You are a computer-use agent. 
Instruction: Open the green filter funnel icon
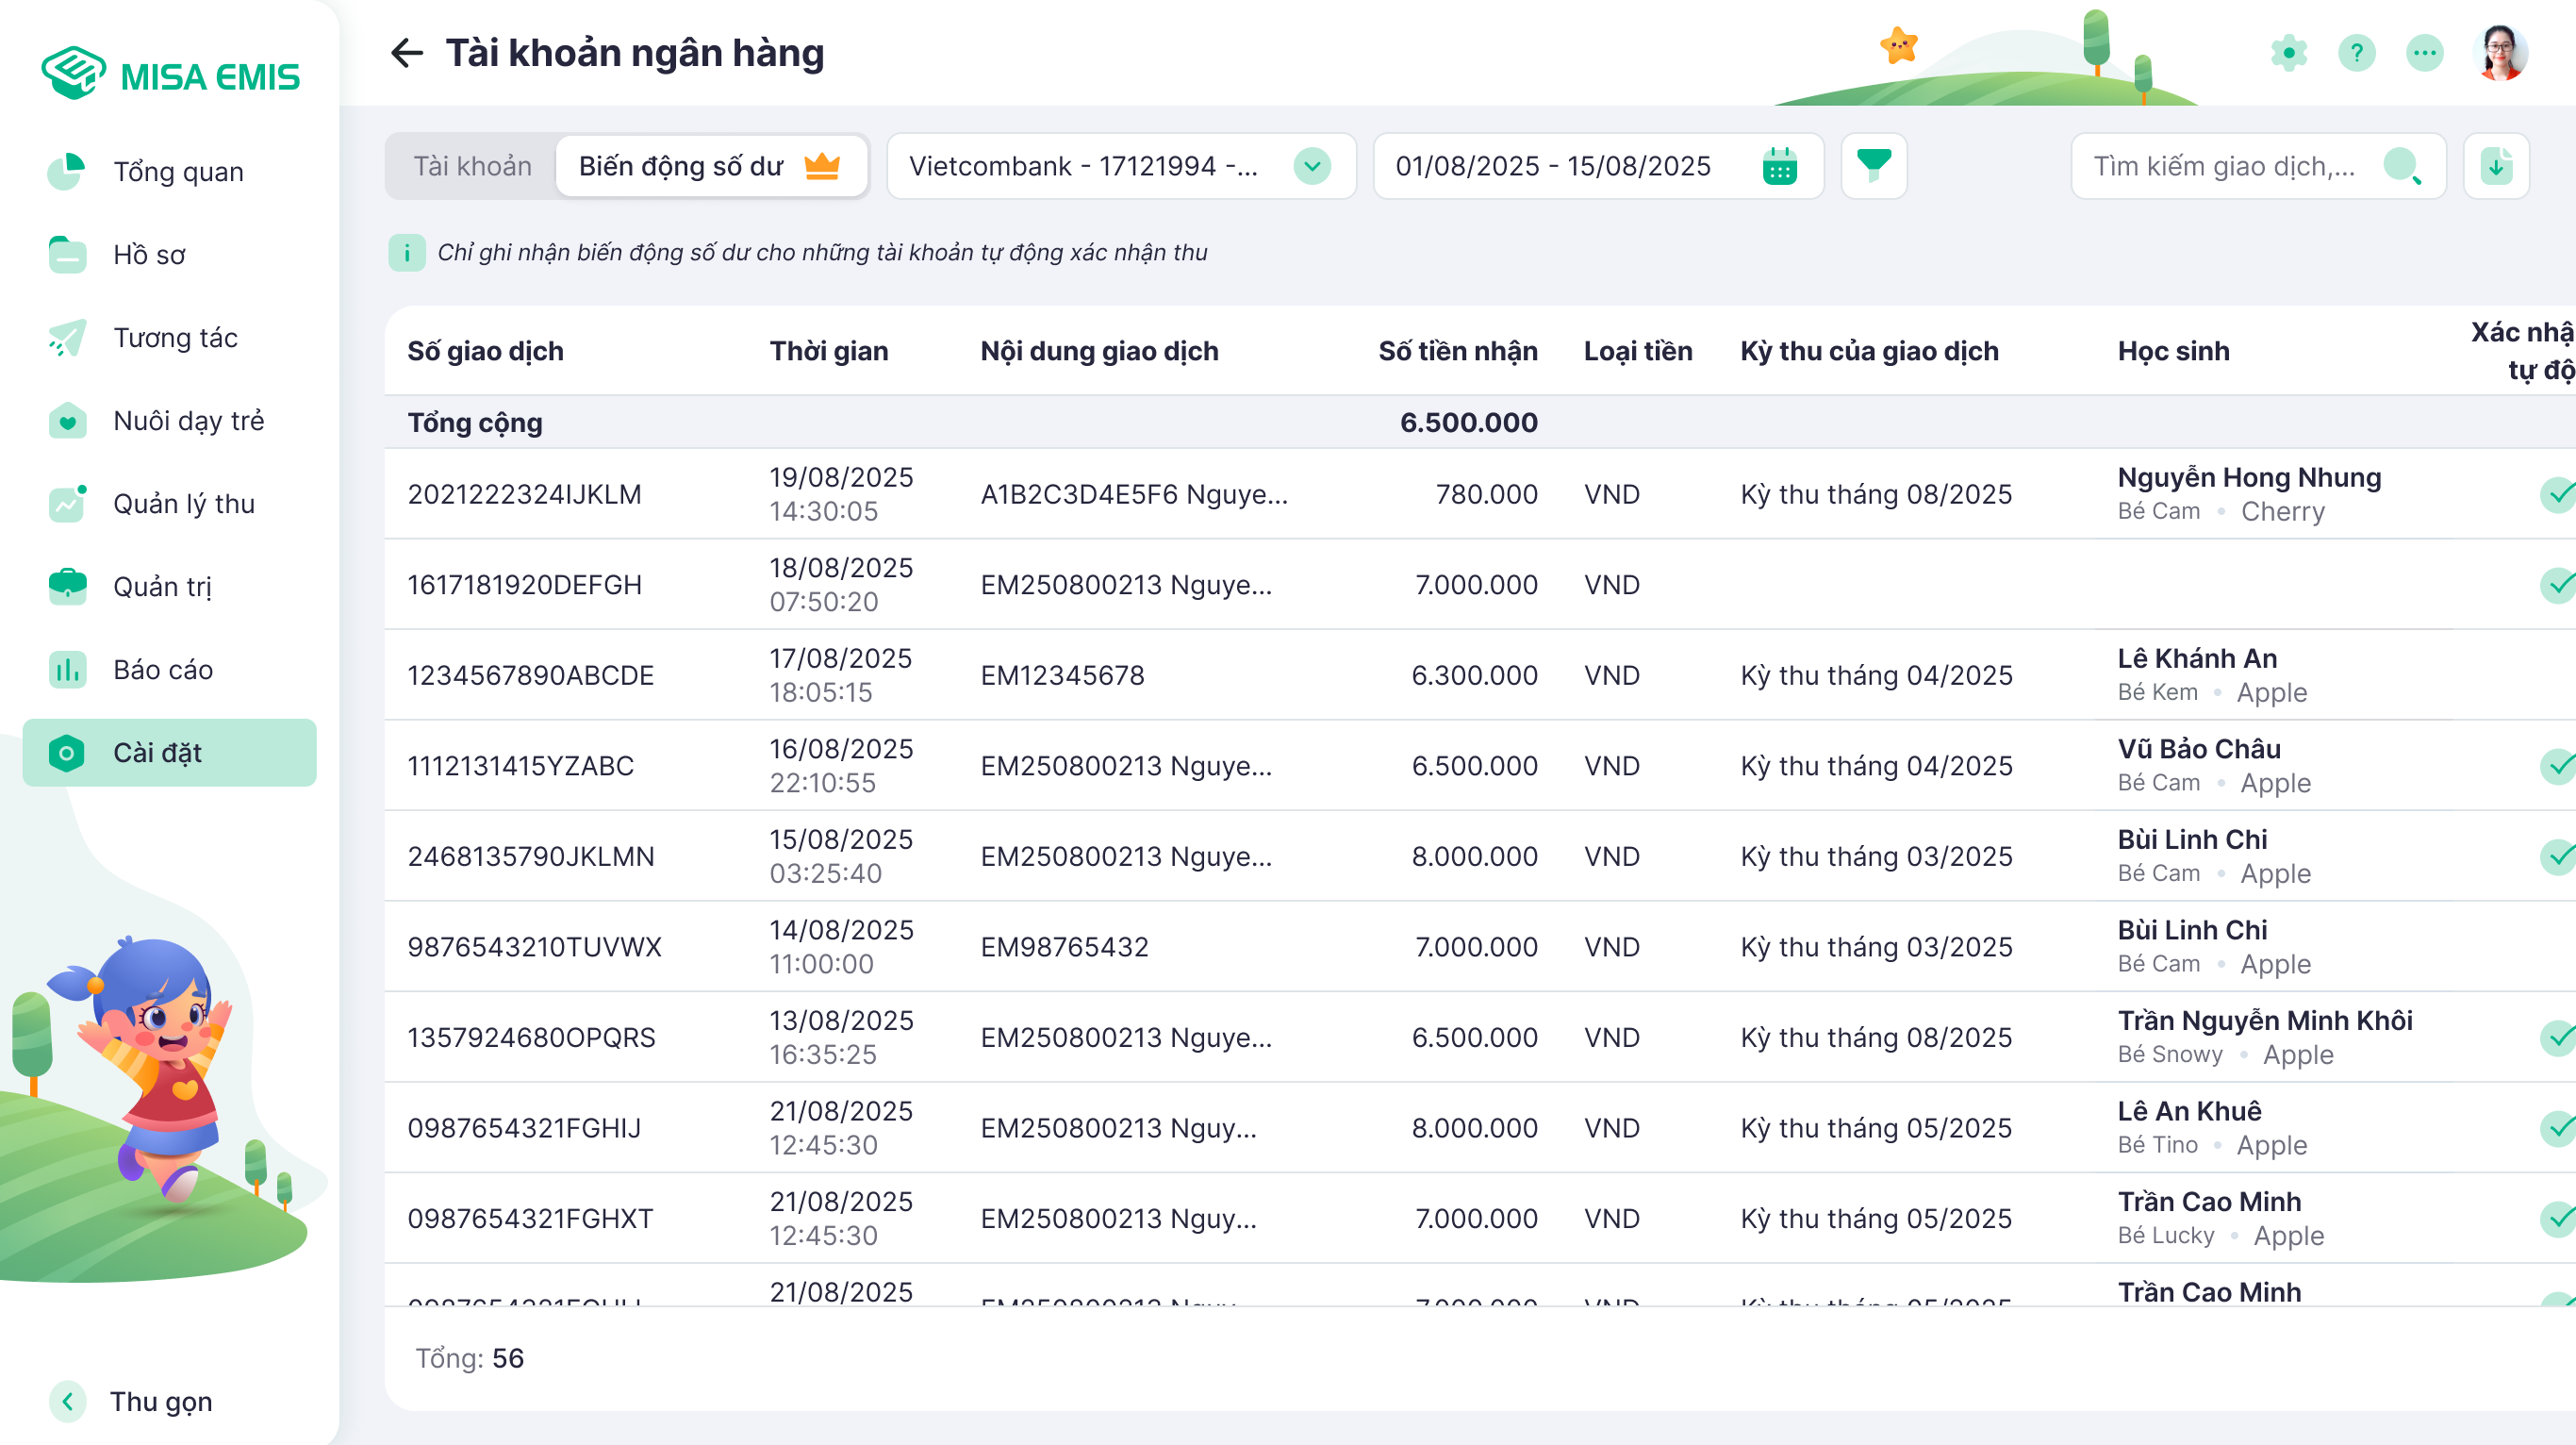coord(1873,165)
